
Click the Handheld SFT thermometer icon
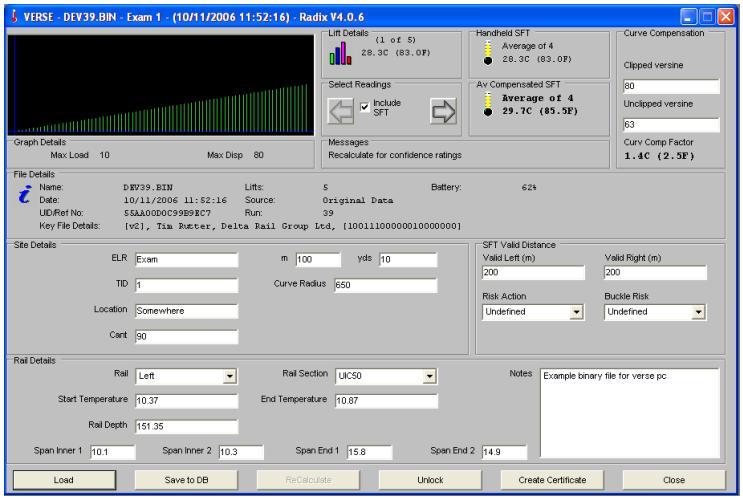[x=488, y=53]
